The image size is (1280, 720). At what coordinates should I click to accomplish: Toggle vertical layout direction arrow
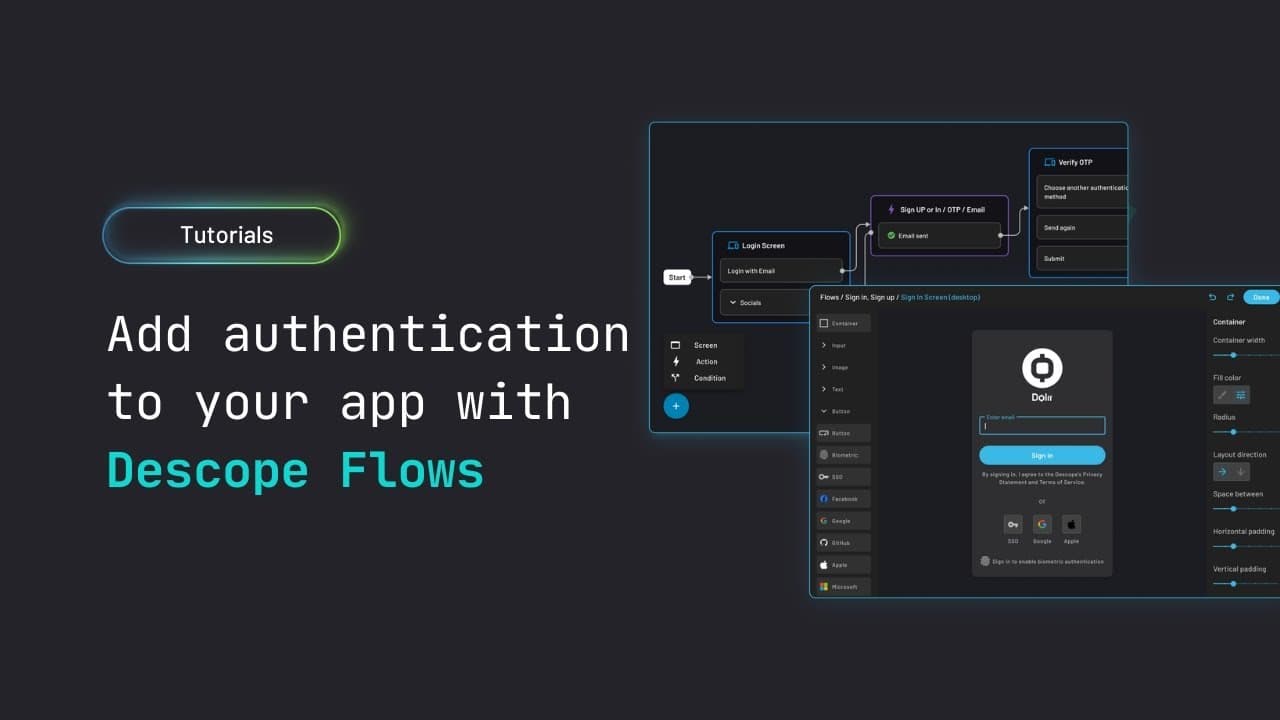(x=1239, y=471)
